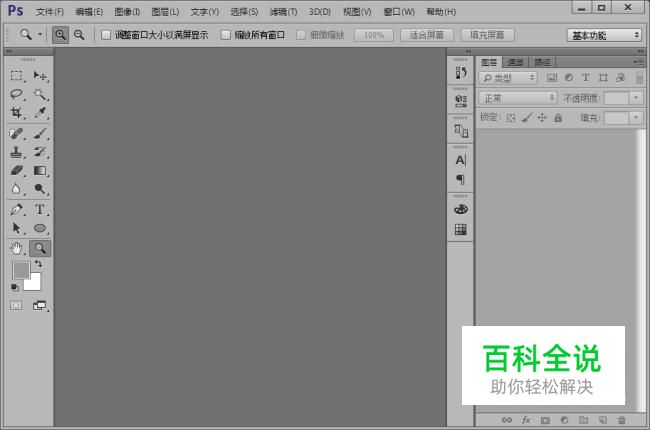Click the 填充屏幕 button
This screenshot has height=430, width=650.
pyautogui.click(x=488, y=35)
